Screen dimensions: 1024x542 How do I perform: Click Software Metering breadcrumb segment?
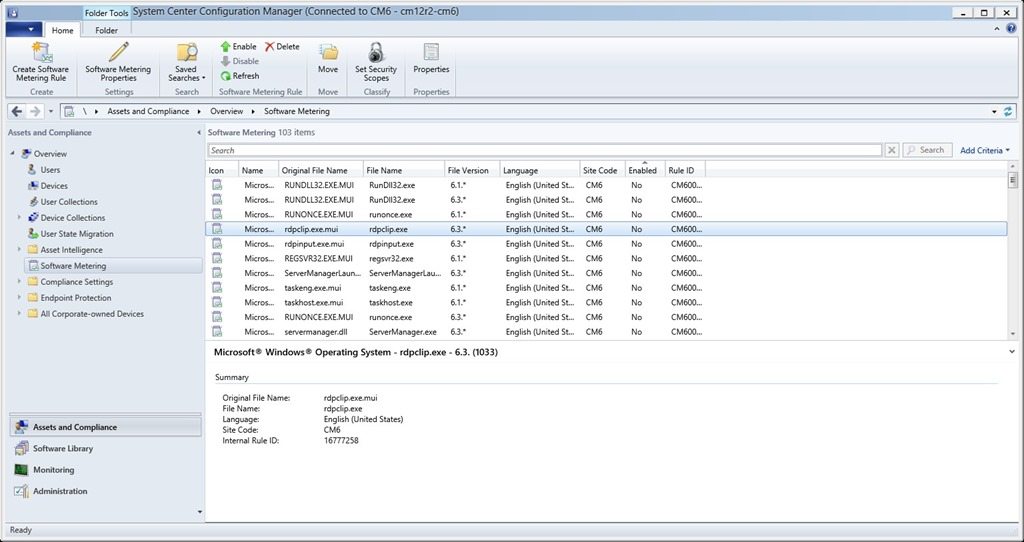tap(296, 112)
